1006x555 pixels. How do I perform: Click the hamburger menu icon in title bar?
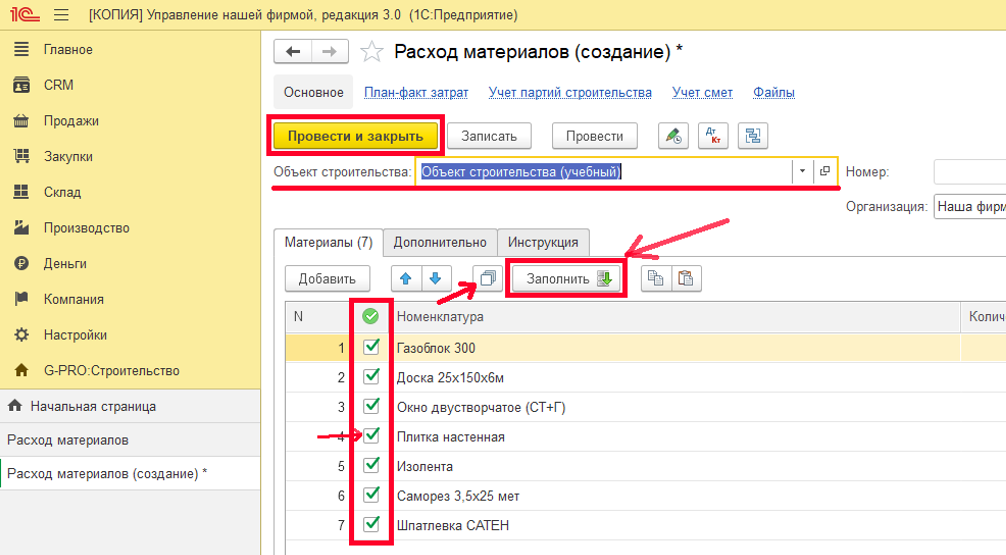tap(60, 15)
